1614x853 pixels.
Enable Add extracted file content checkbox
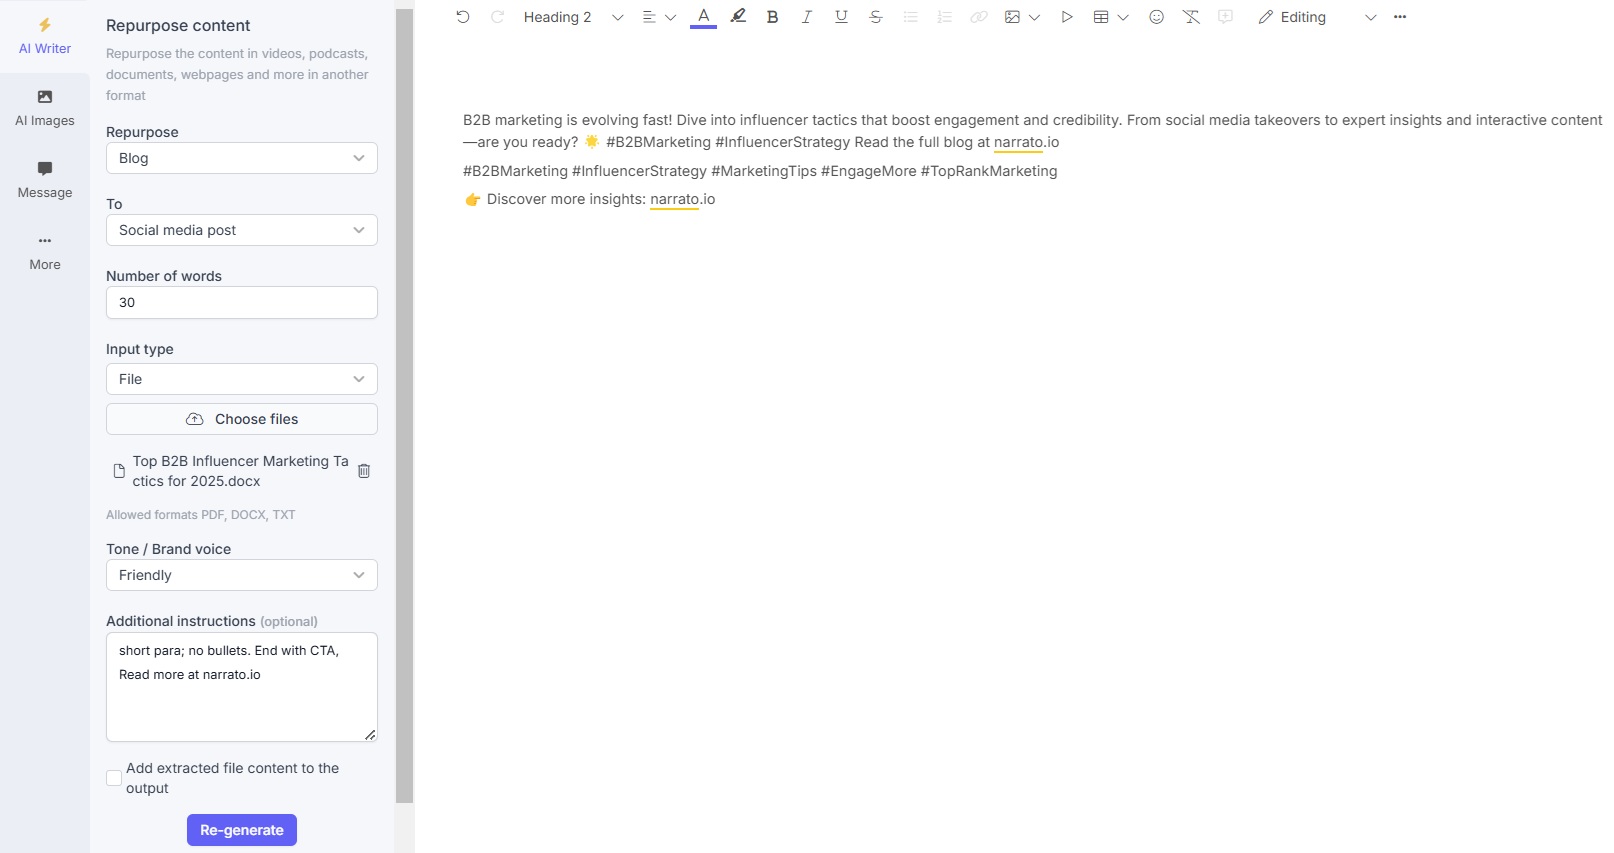click(114, 778)
